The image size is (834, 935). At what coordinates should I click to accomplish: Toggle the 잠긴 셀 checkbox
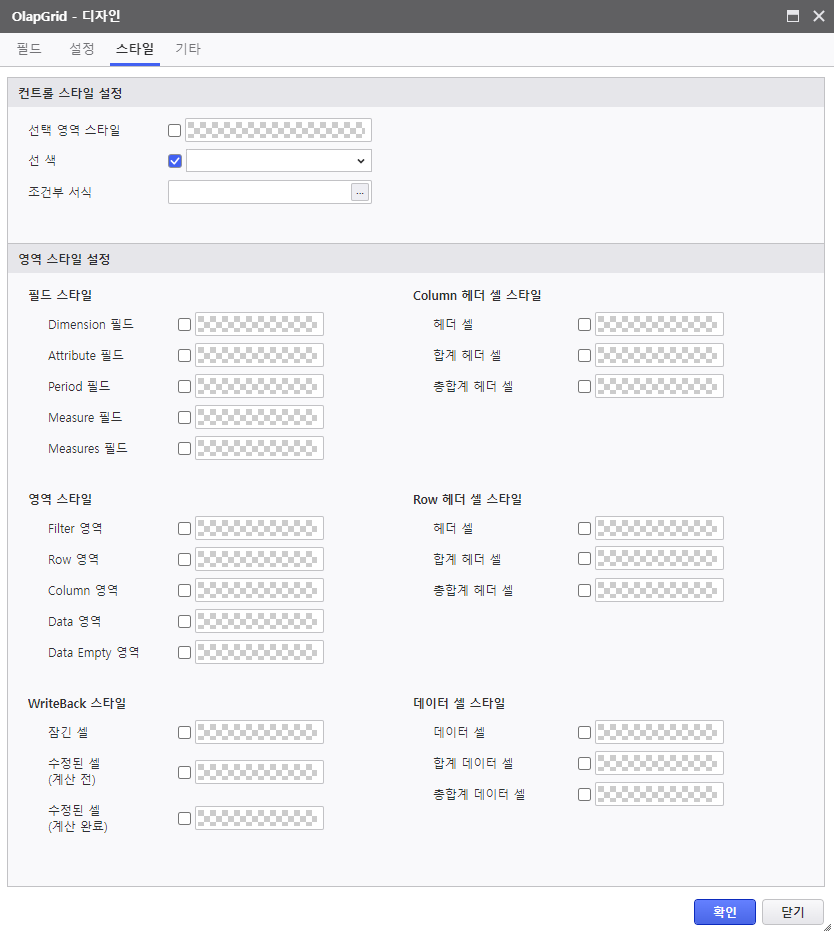(x=184, y=732)
